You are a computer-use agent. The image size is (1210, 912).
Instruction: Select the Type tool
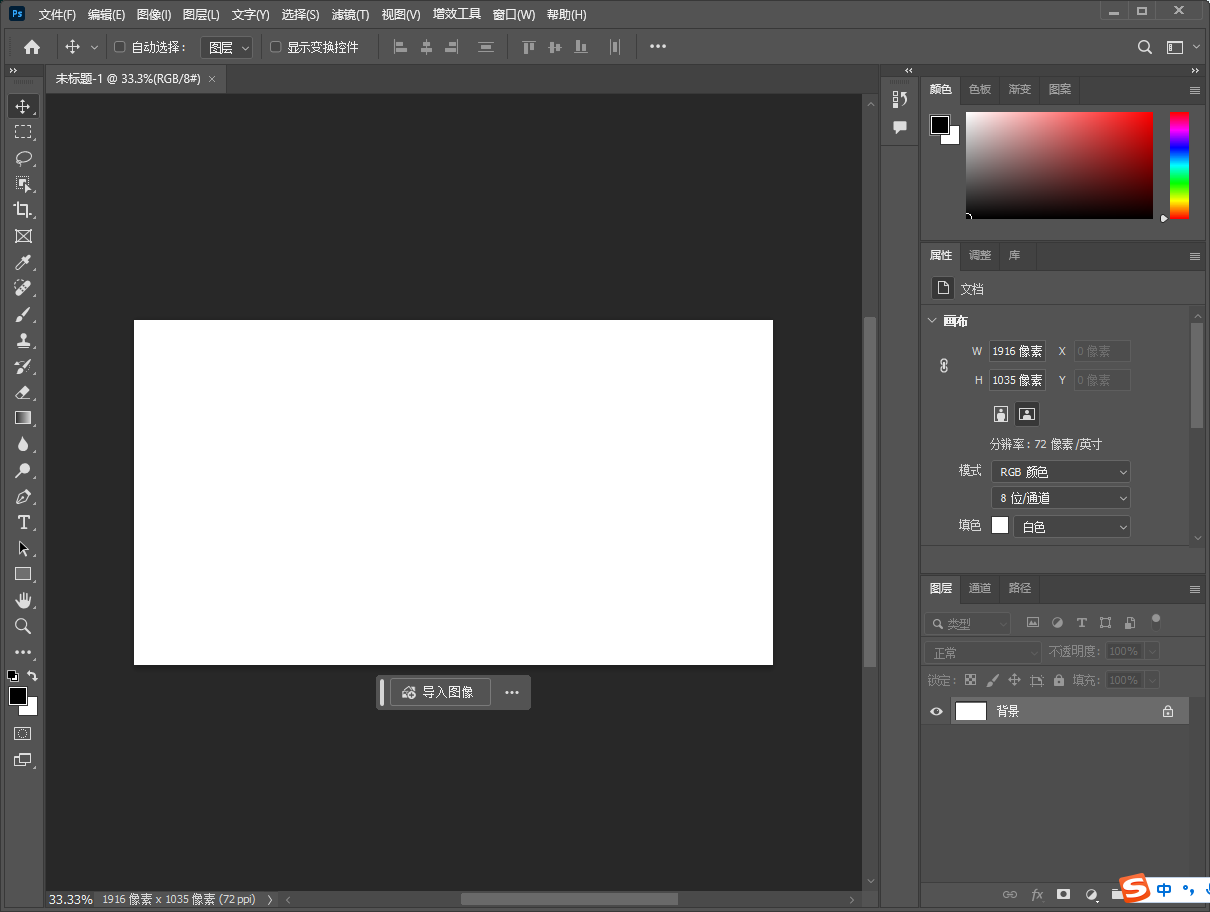(x=24, y=522)
